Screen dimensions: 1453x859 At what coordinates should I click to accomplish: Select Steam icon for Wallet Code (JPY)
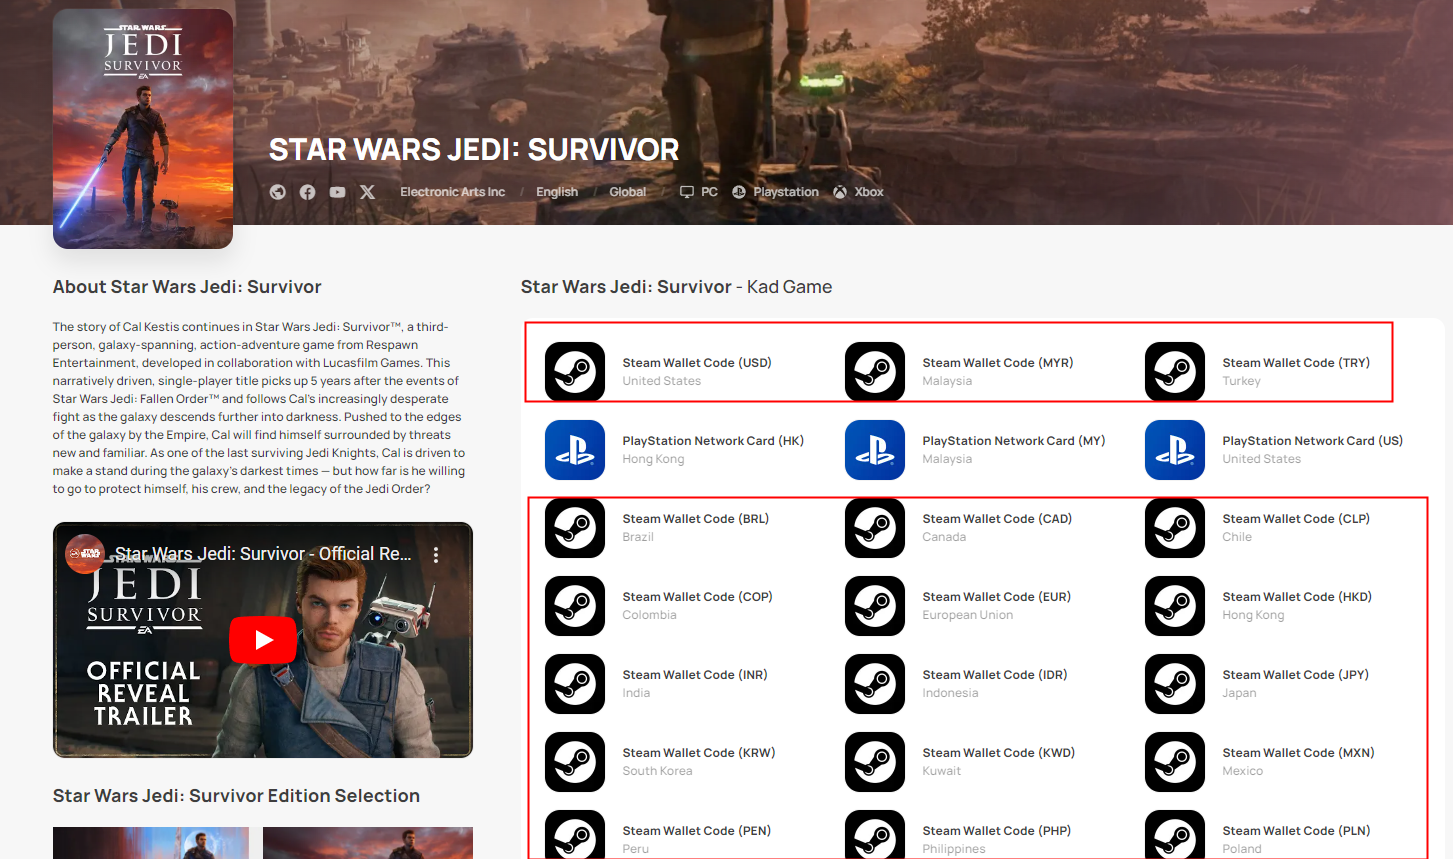click(1175, 684)
